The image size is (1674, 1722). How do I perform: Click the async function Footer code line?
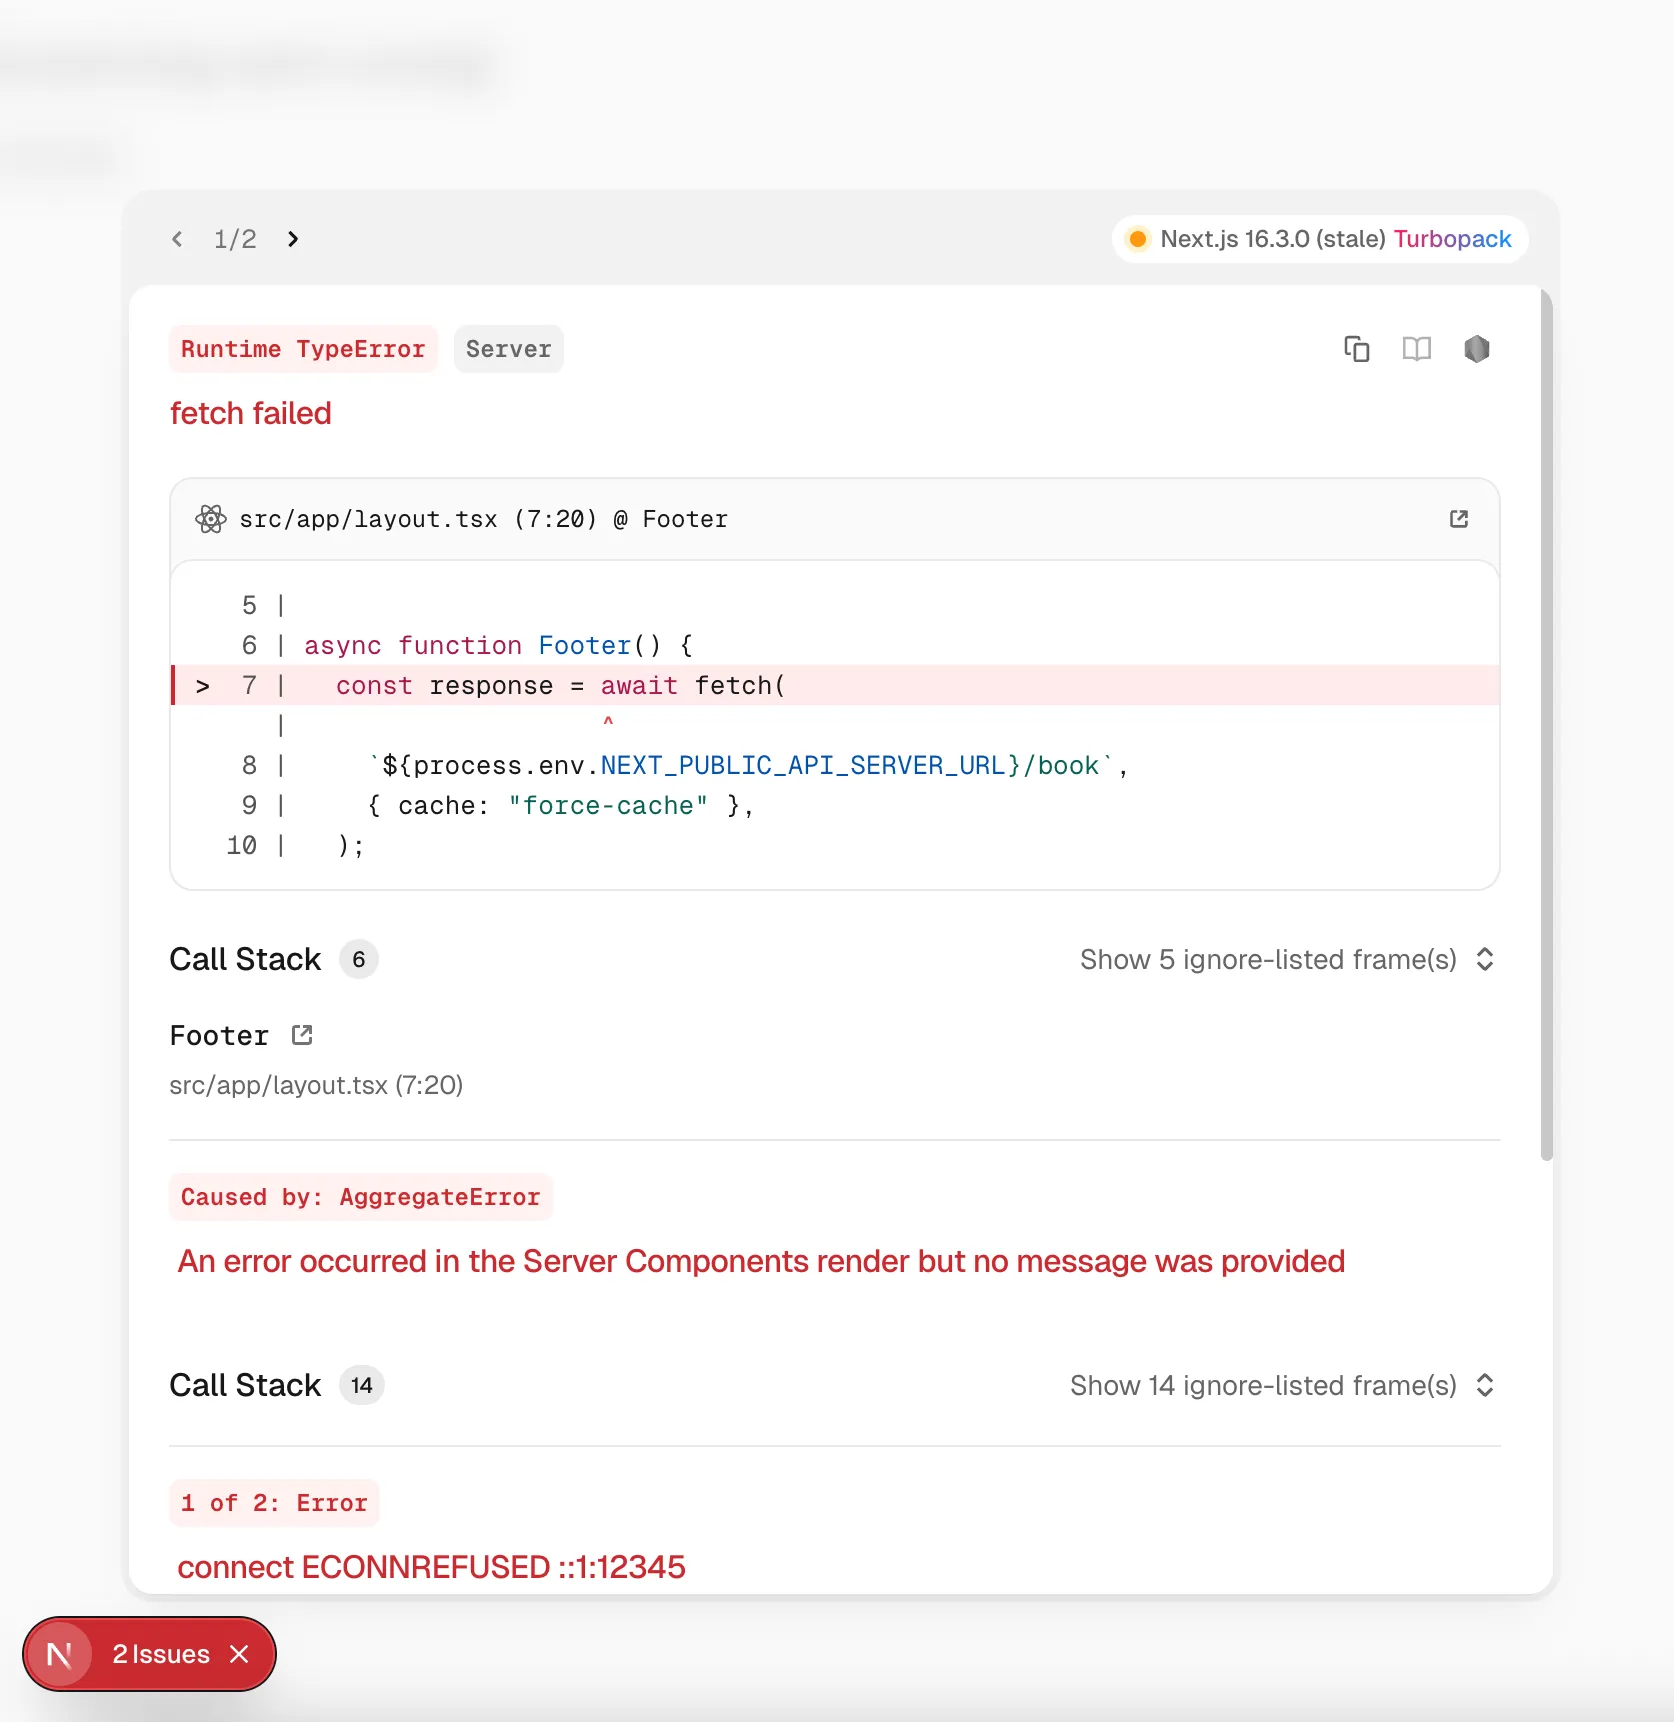click(498, 645)
